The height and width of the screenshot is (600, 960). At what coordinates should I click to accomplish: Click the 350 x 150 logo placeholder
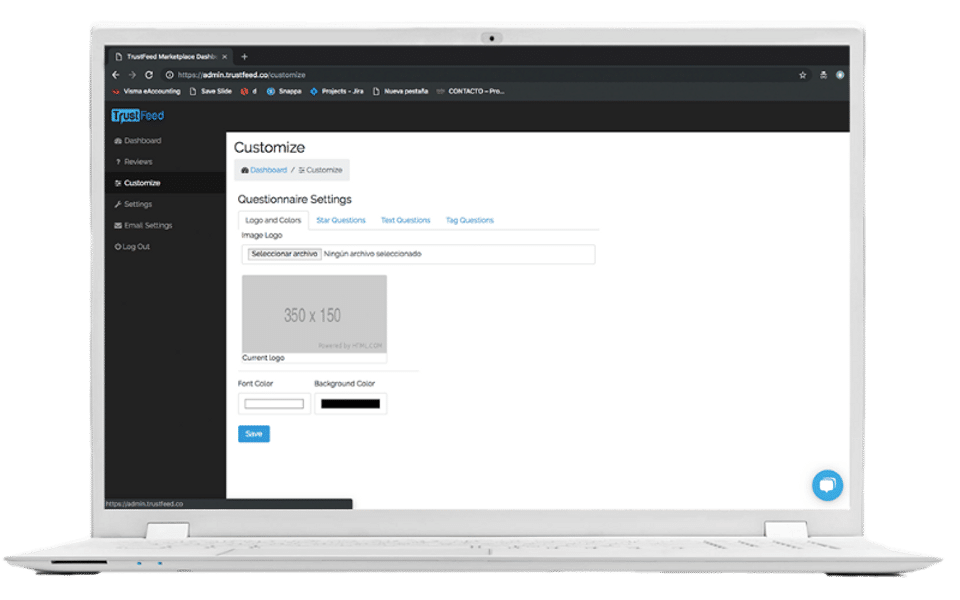click(x=314, y=314)
